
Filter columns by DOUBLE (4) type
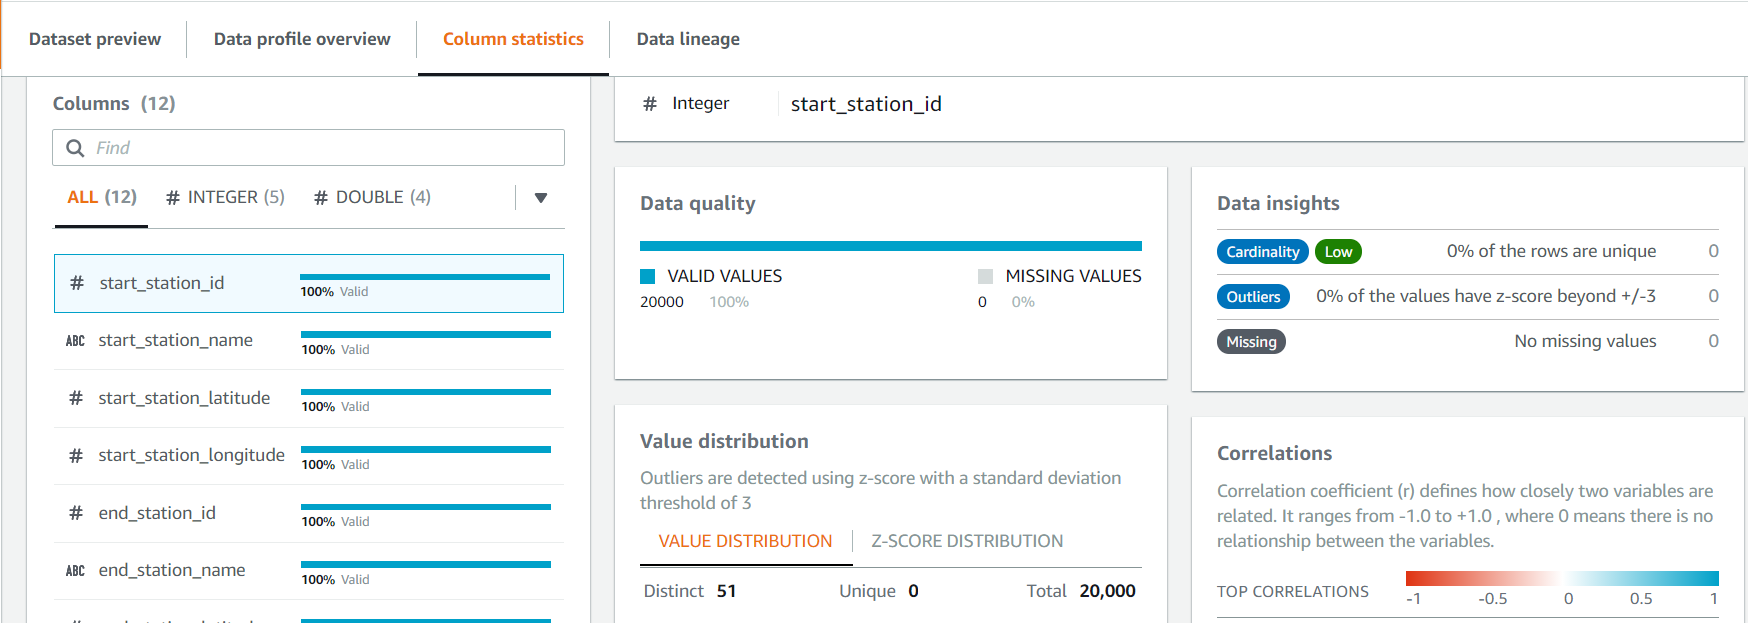pyautogui.click(x=372, y=198)
